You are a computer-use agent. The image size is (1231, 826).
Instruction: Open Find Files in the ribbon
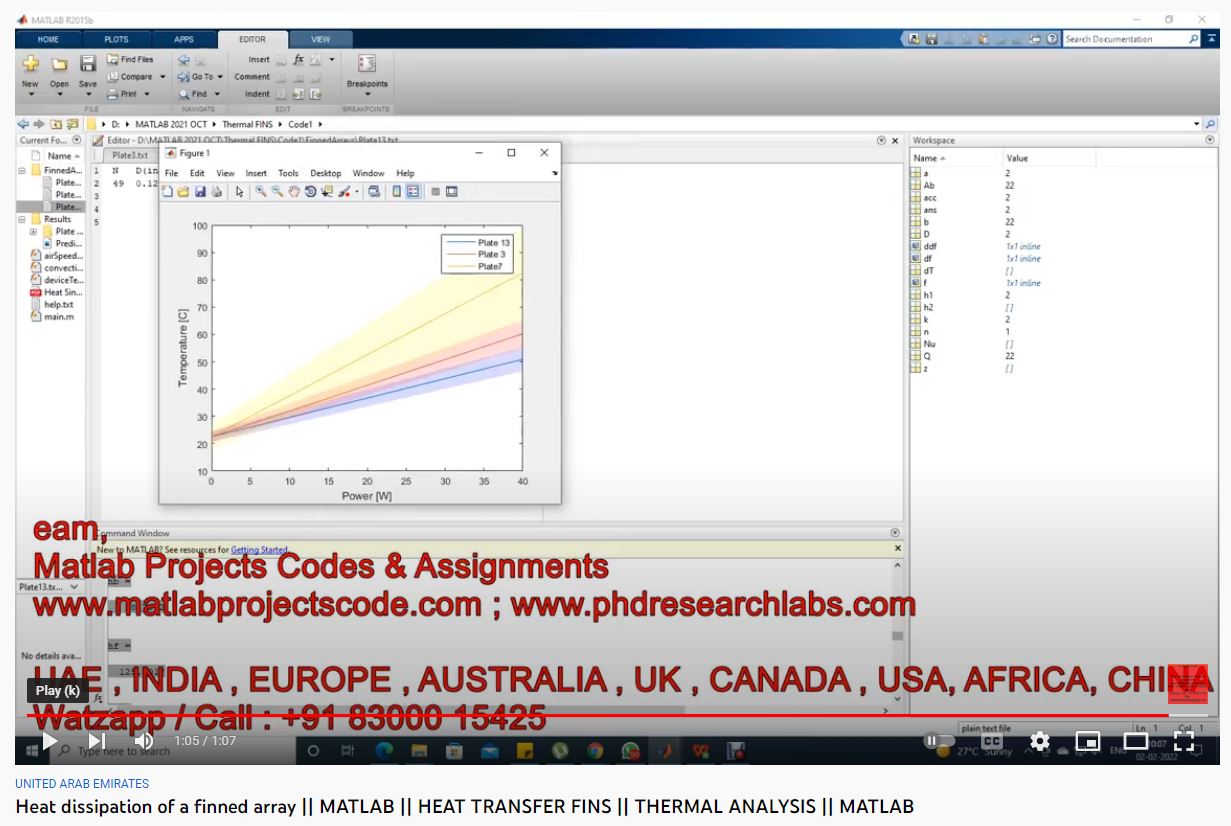[131, 60]
